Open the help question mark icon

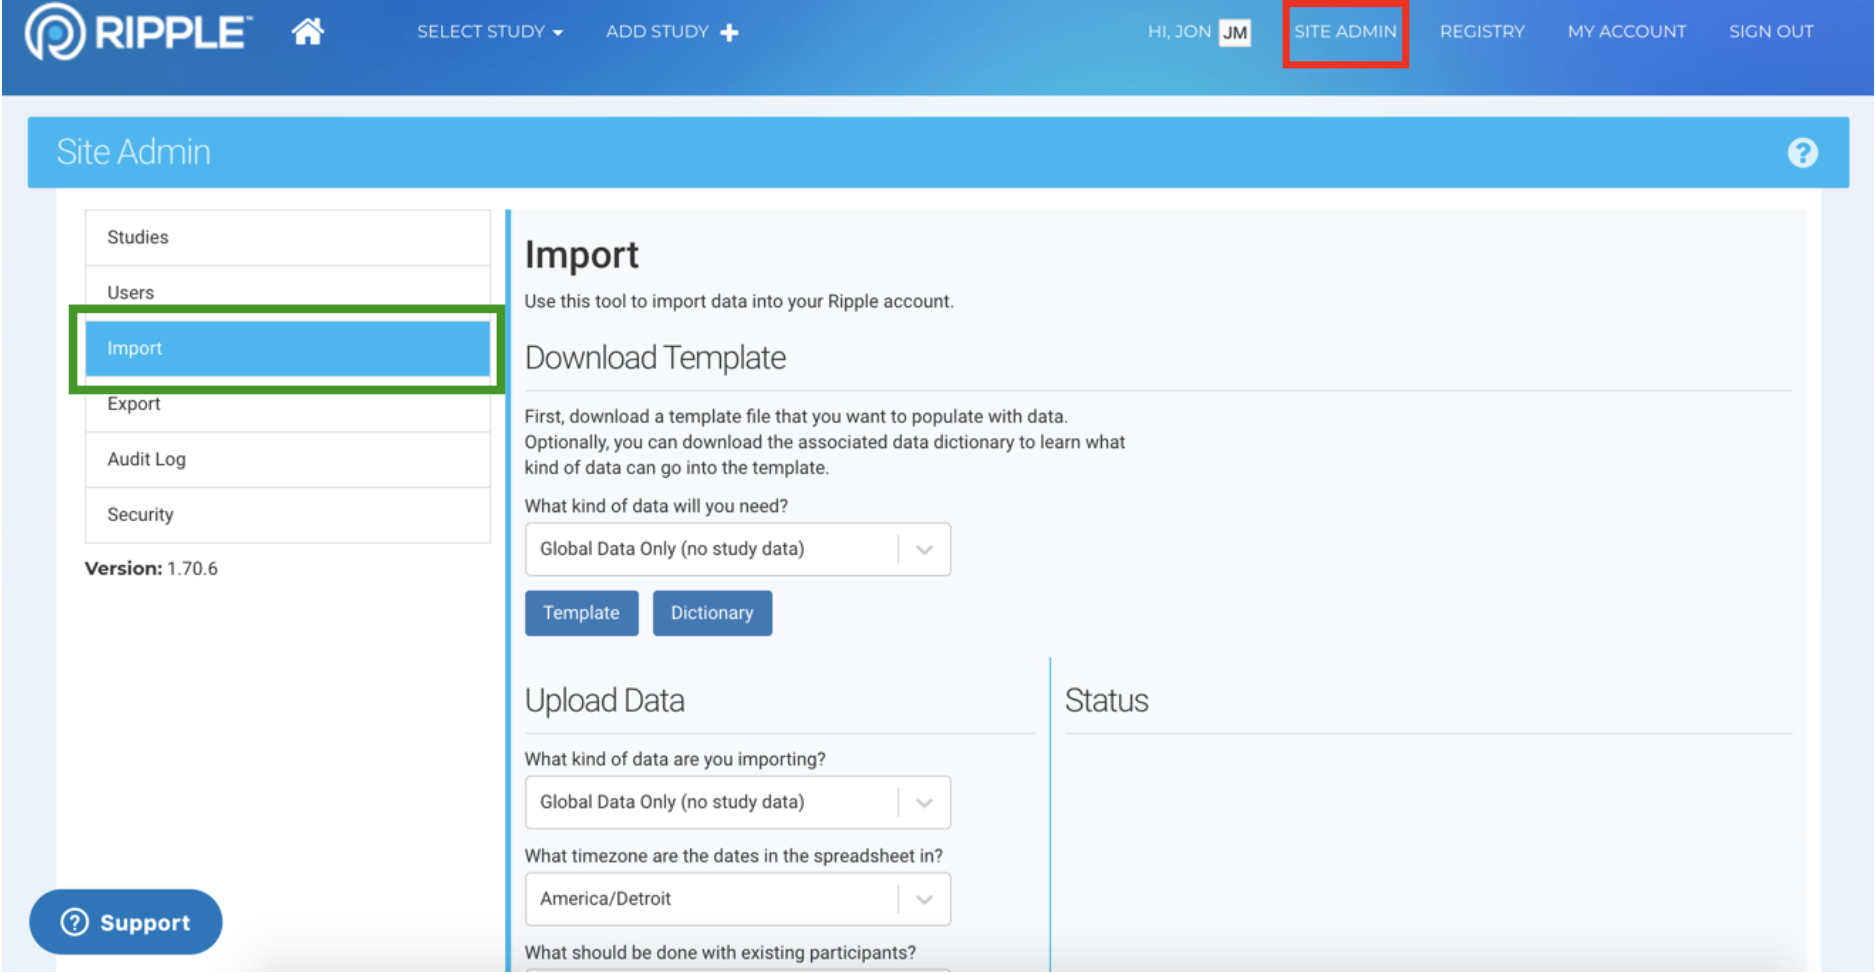point(1801,153)
